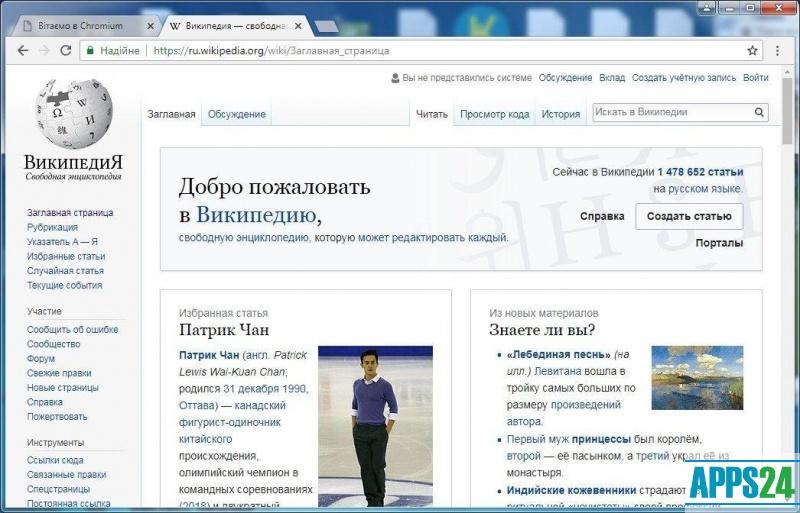Click the «Лебединая песнь» link

click(x=559, y=355)
